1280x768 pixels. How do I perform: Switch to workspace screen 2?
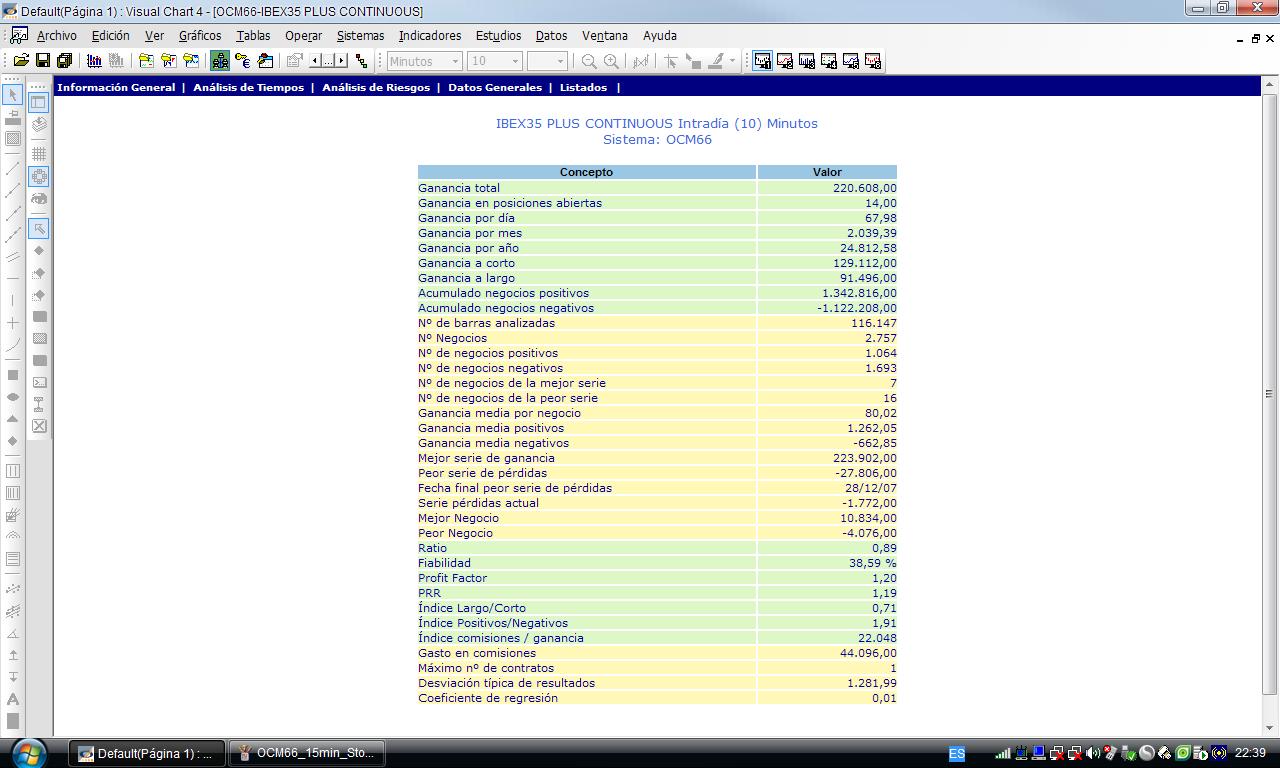point(785,61)
